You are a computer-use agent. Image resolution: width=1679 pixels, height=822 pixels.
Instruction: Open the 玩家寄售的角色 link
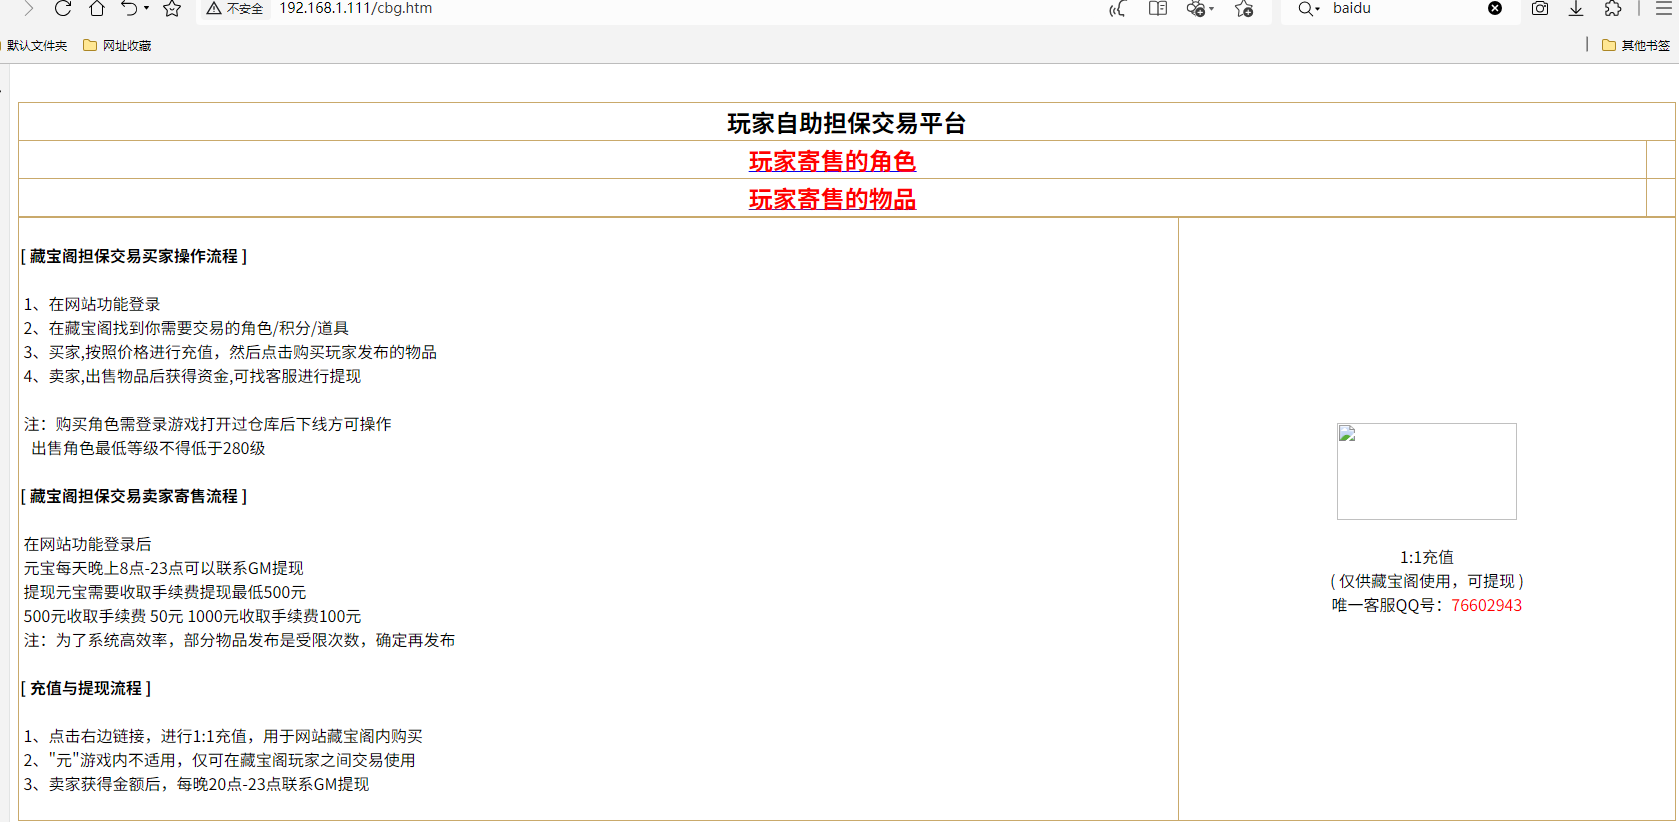coord(832,160)
